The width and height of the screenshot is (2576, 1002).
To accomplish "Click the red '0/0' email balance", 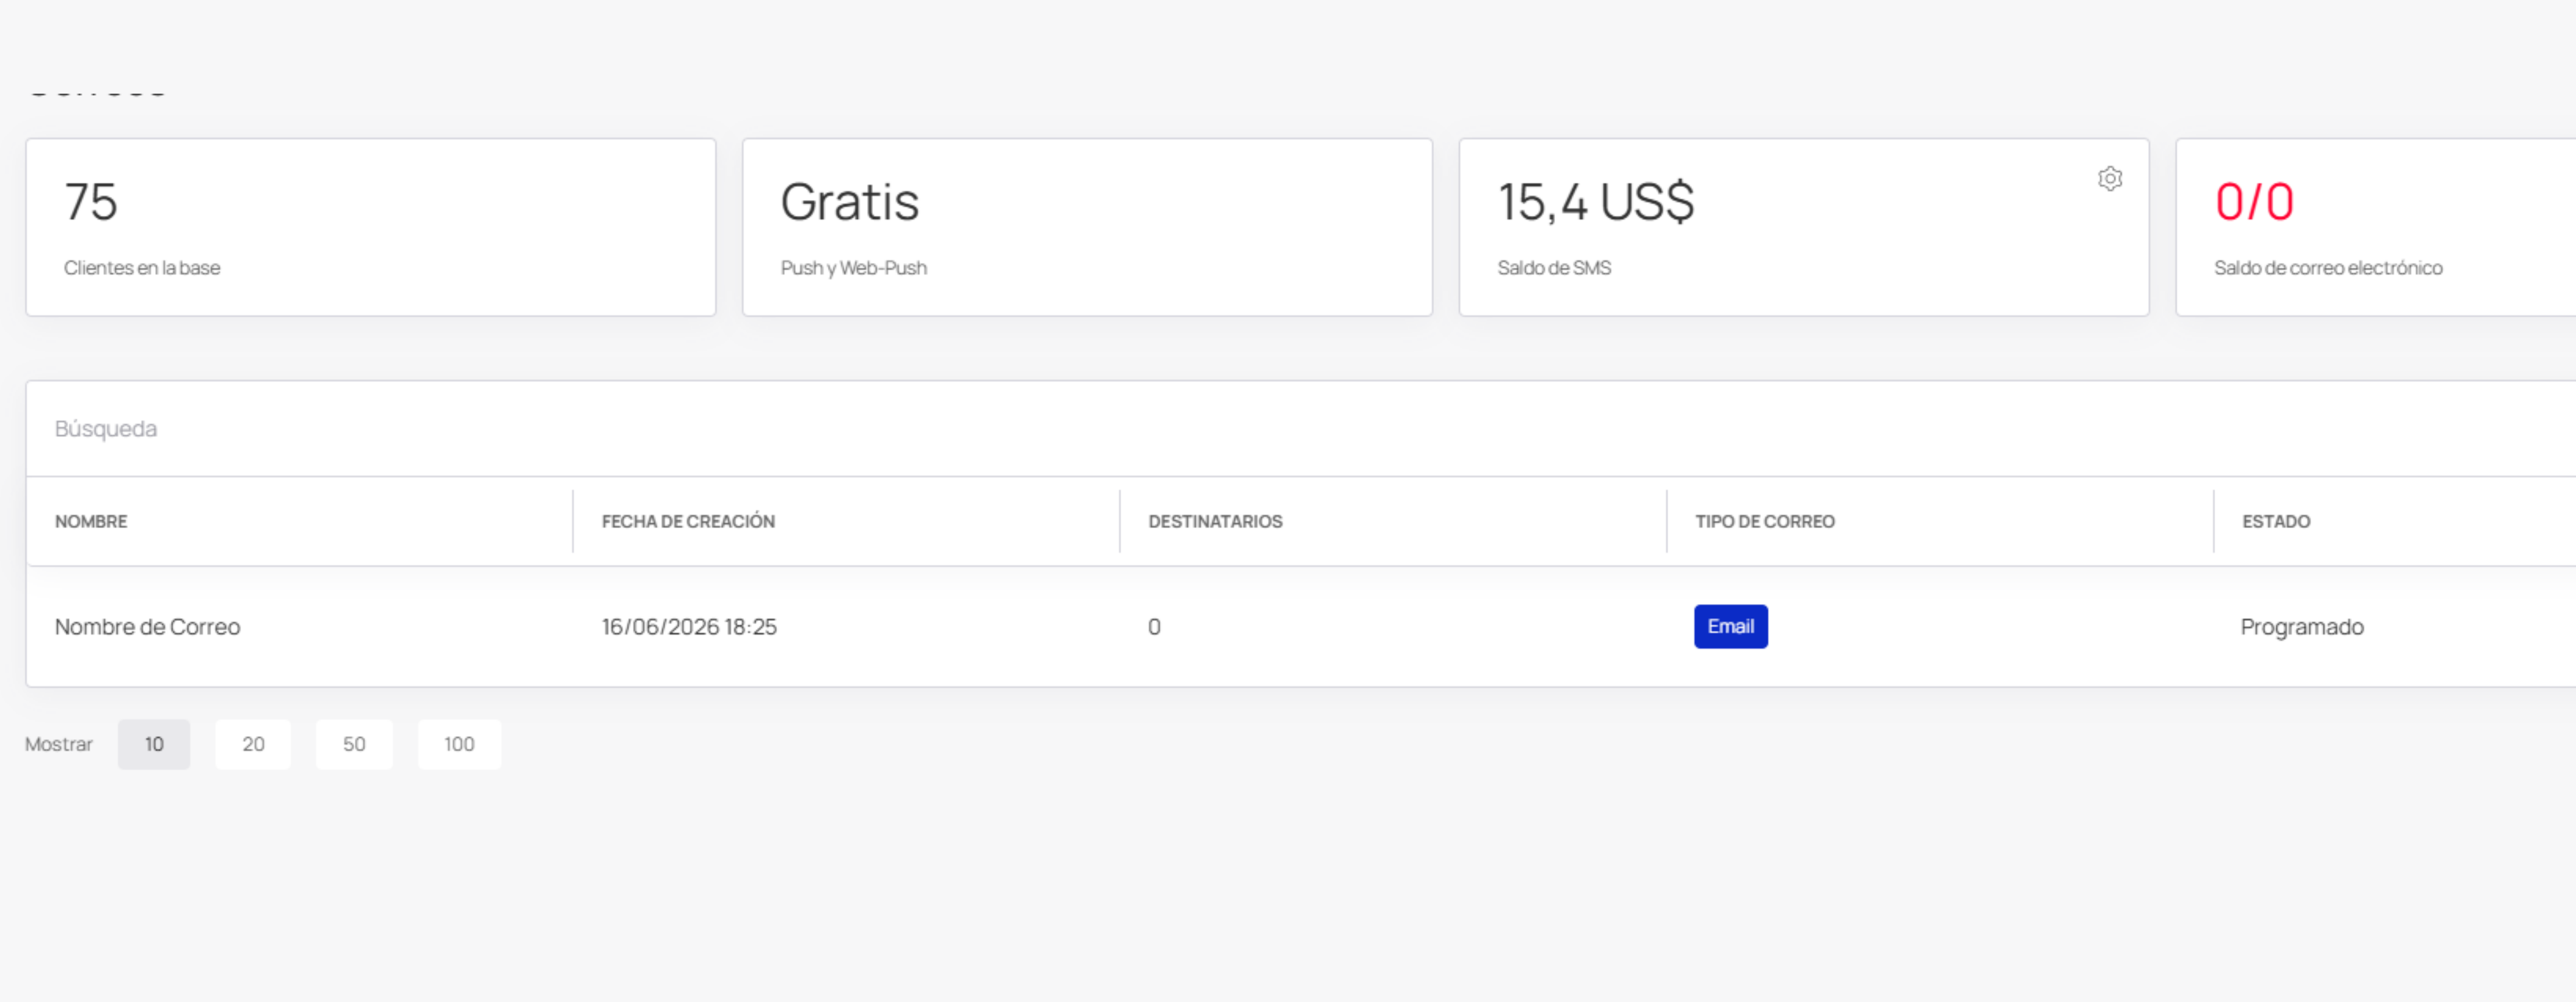I will pos(2254,202).
